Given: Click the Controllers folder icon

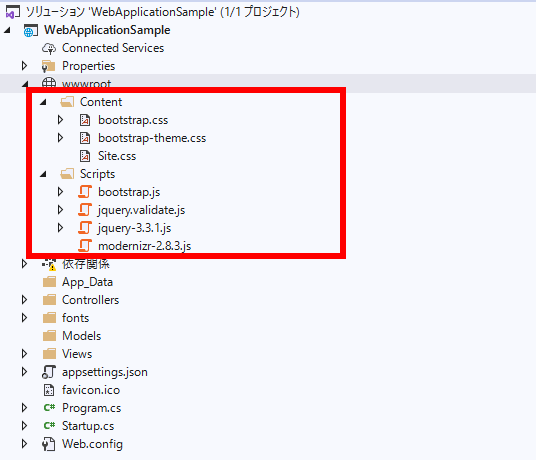Looking at the screenshot, I should tap(50, 300).
